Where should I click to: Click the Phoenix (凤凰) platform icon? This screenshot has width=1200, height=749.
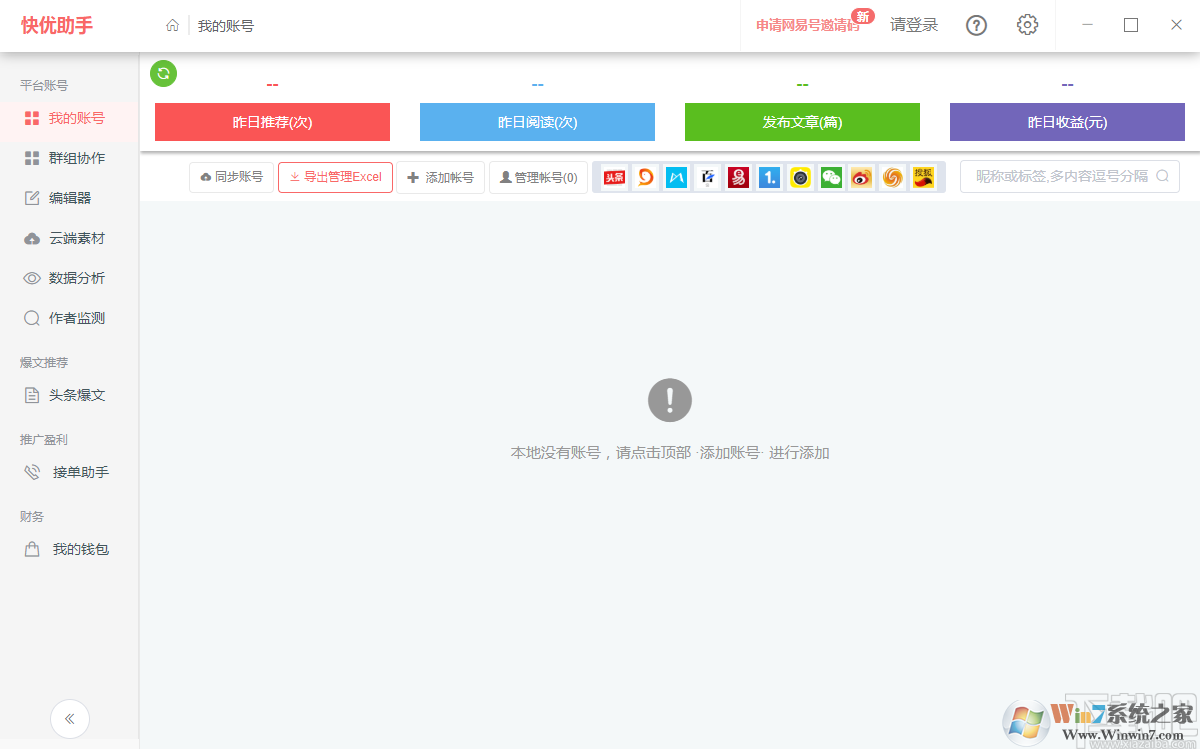[x=891, y=177]
